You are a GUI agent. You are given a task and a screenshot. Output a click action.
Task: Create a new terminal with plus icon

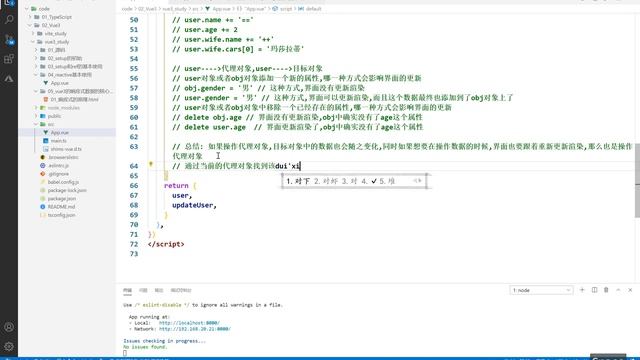[x=582, y=290]
